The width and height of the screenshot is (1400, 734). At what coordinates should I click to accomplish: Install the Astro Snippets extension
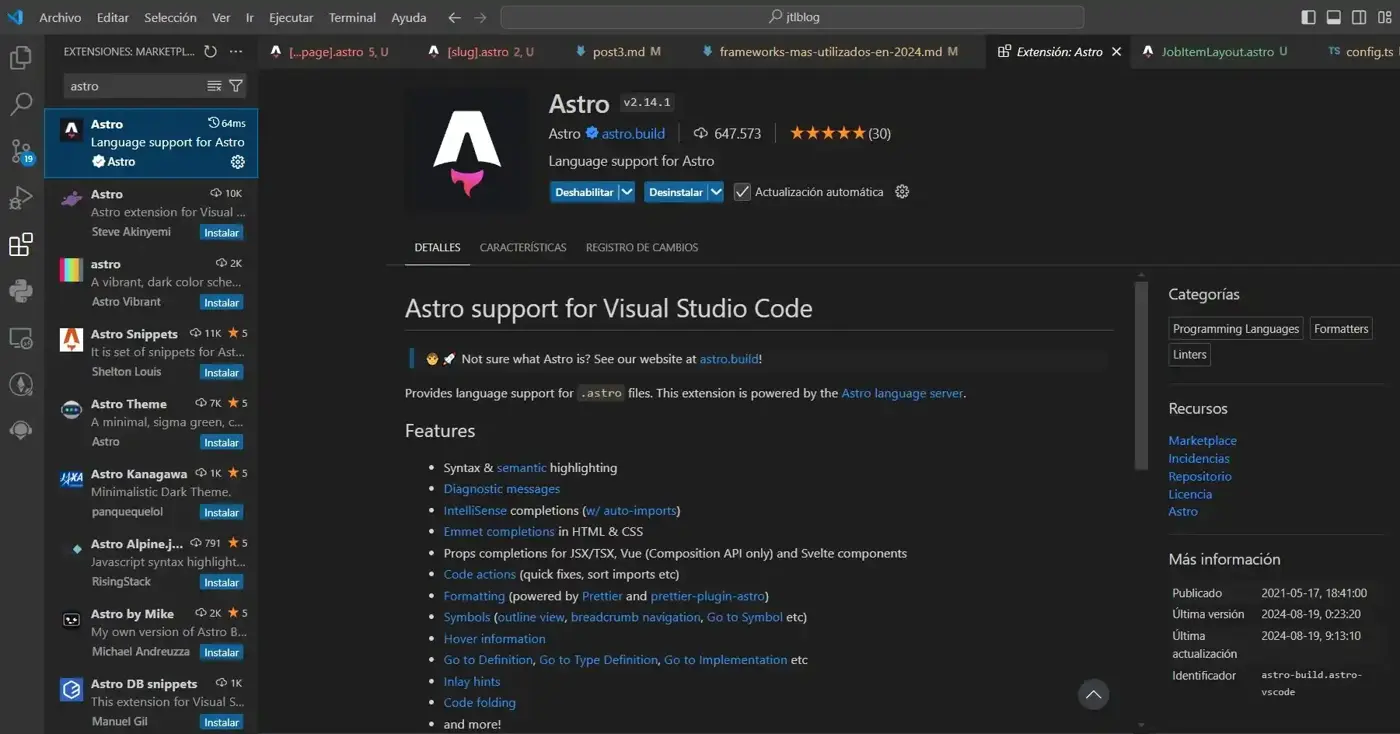click(222, 373)
